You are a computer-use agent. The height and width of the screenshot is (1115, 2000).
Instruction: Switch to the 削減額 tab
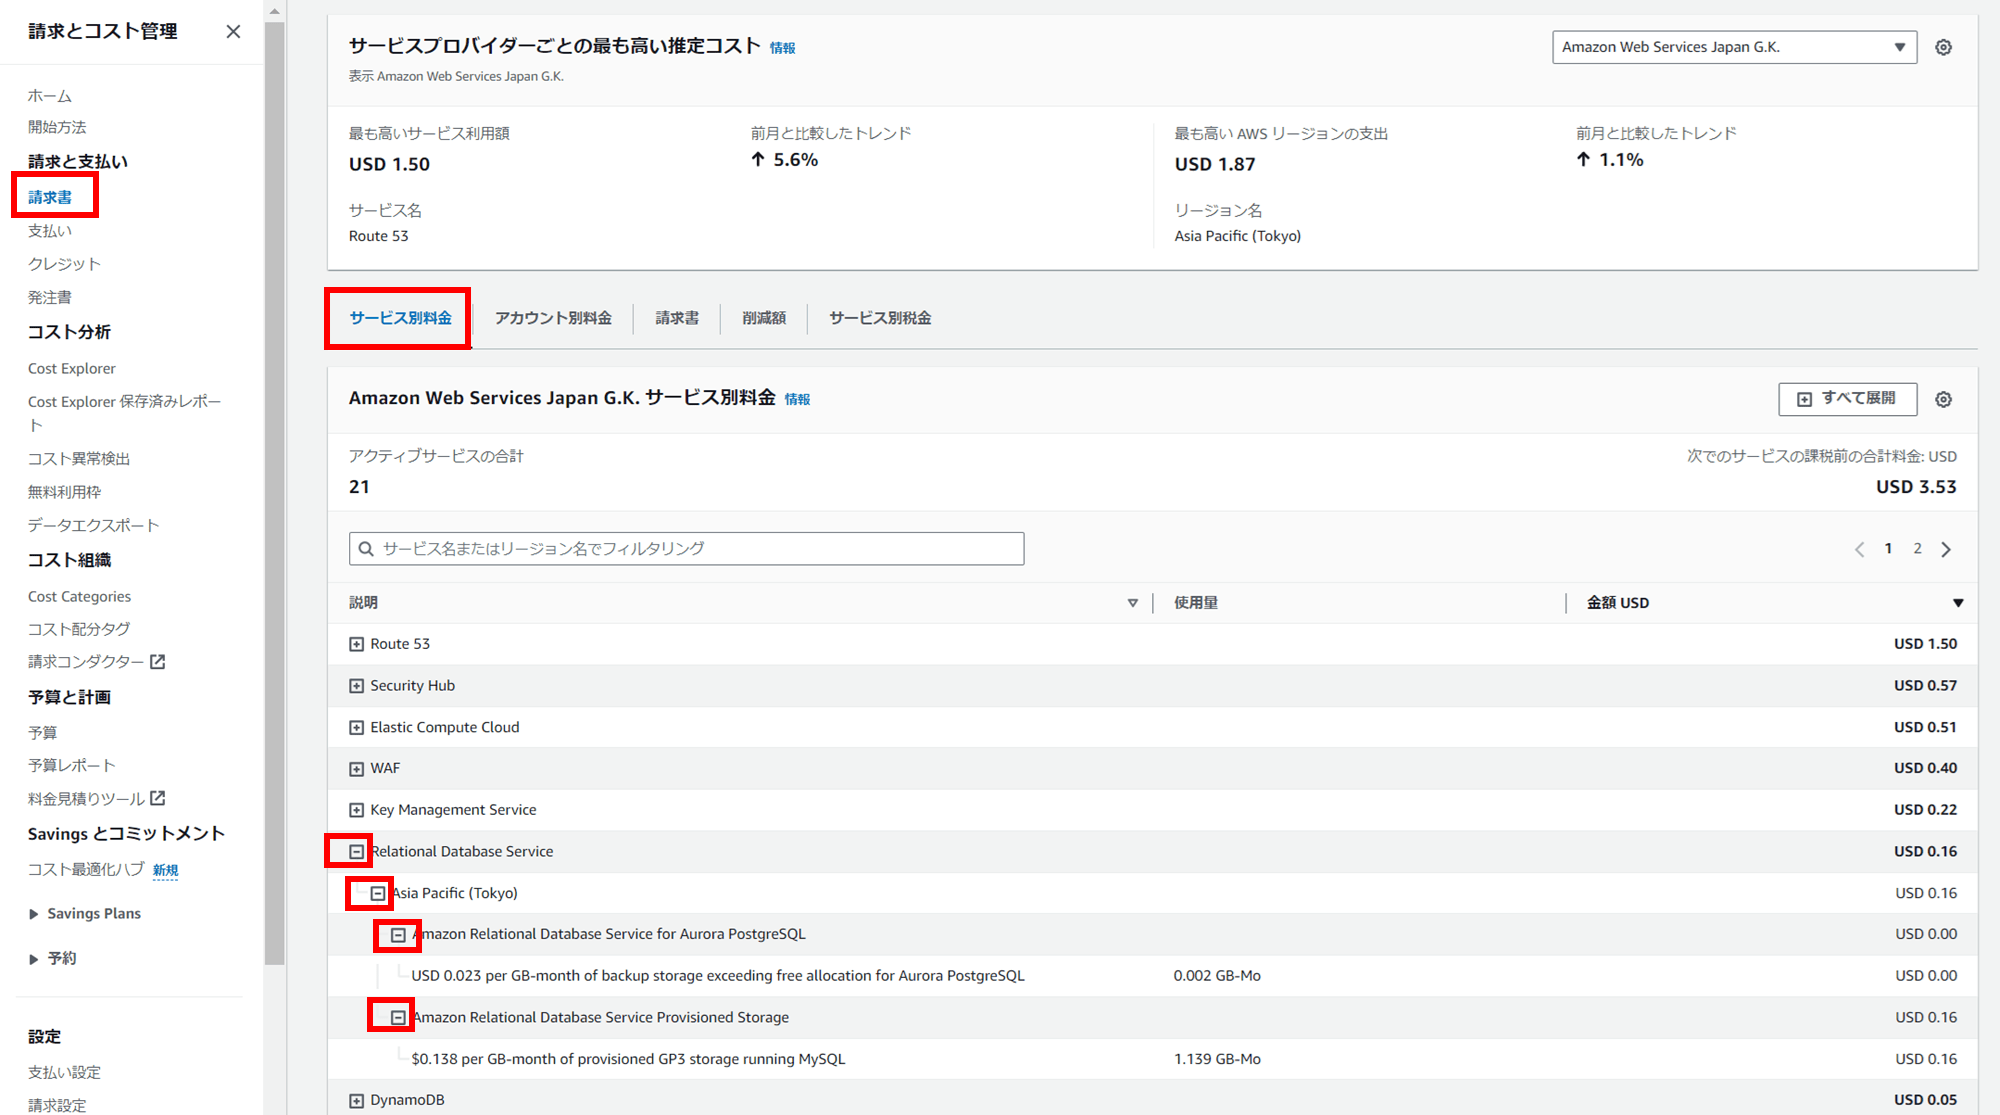coord(764,318)
